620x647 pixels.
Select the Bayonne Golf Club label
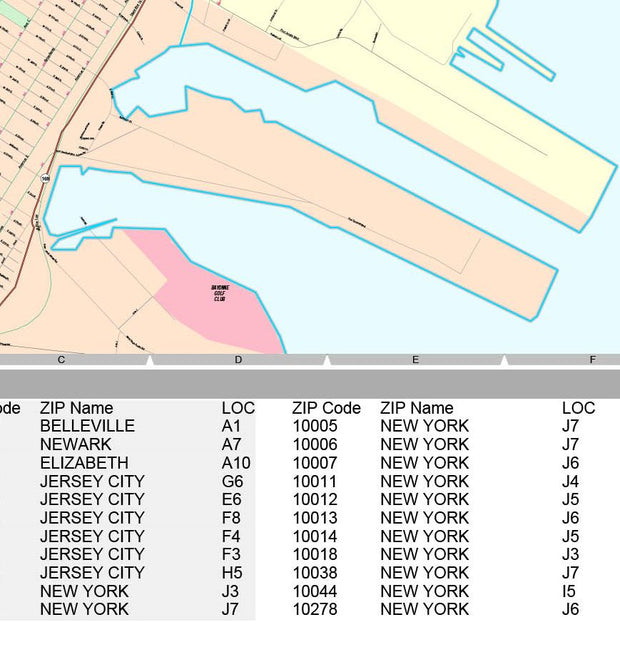(218, 292)
